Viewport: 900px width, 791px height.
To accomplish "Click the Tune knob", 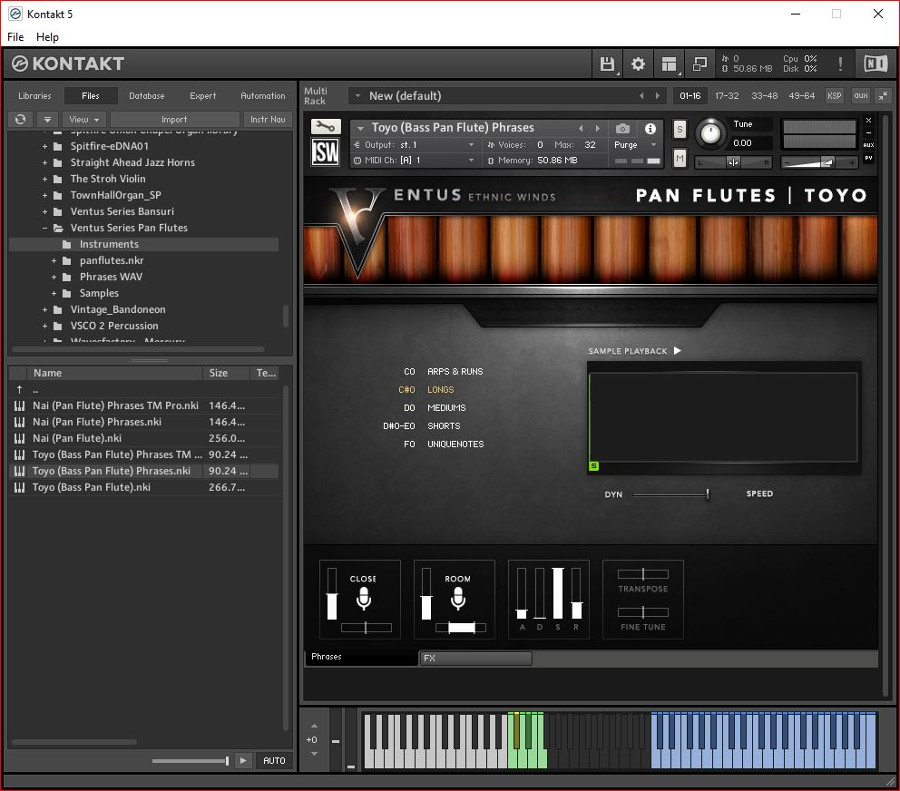I will [x=711, y=133].
